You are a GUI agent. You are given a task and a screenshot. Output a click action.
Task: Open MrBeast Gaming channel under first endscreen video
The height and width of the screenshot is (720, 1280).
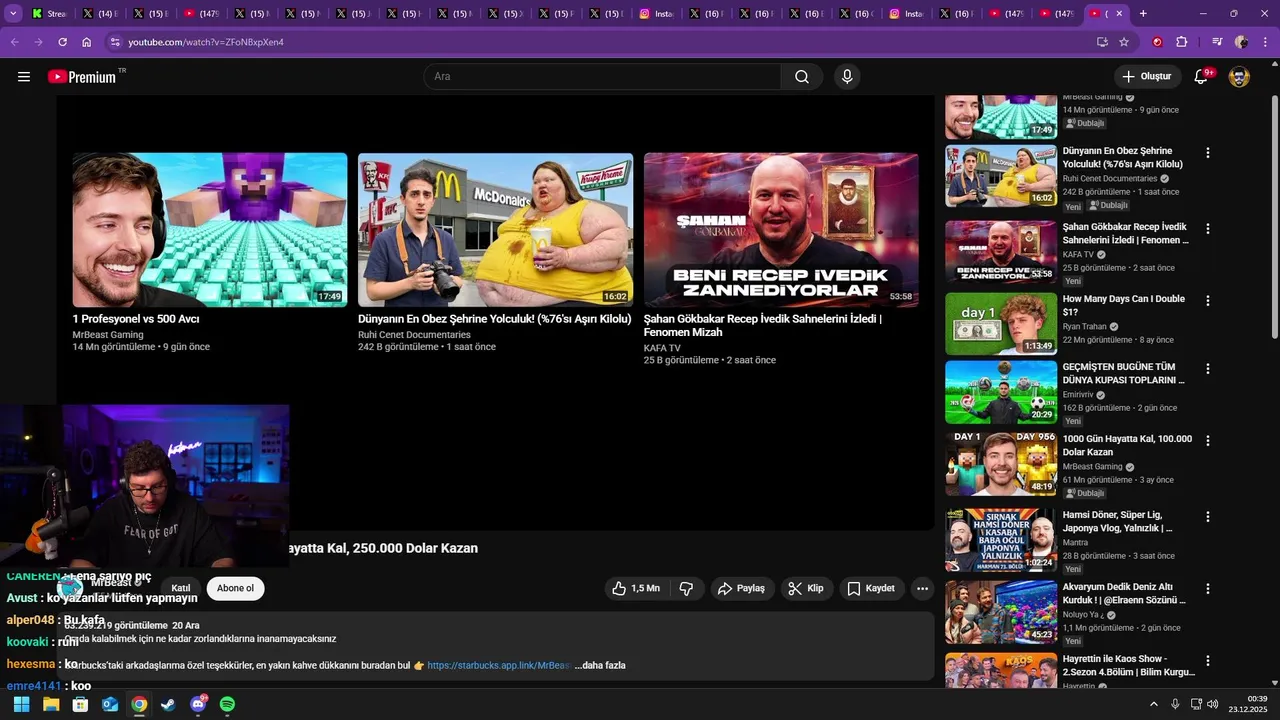pos(108,335)
